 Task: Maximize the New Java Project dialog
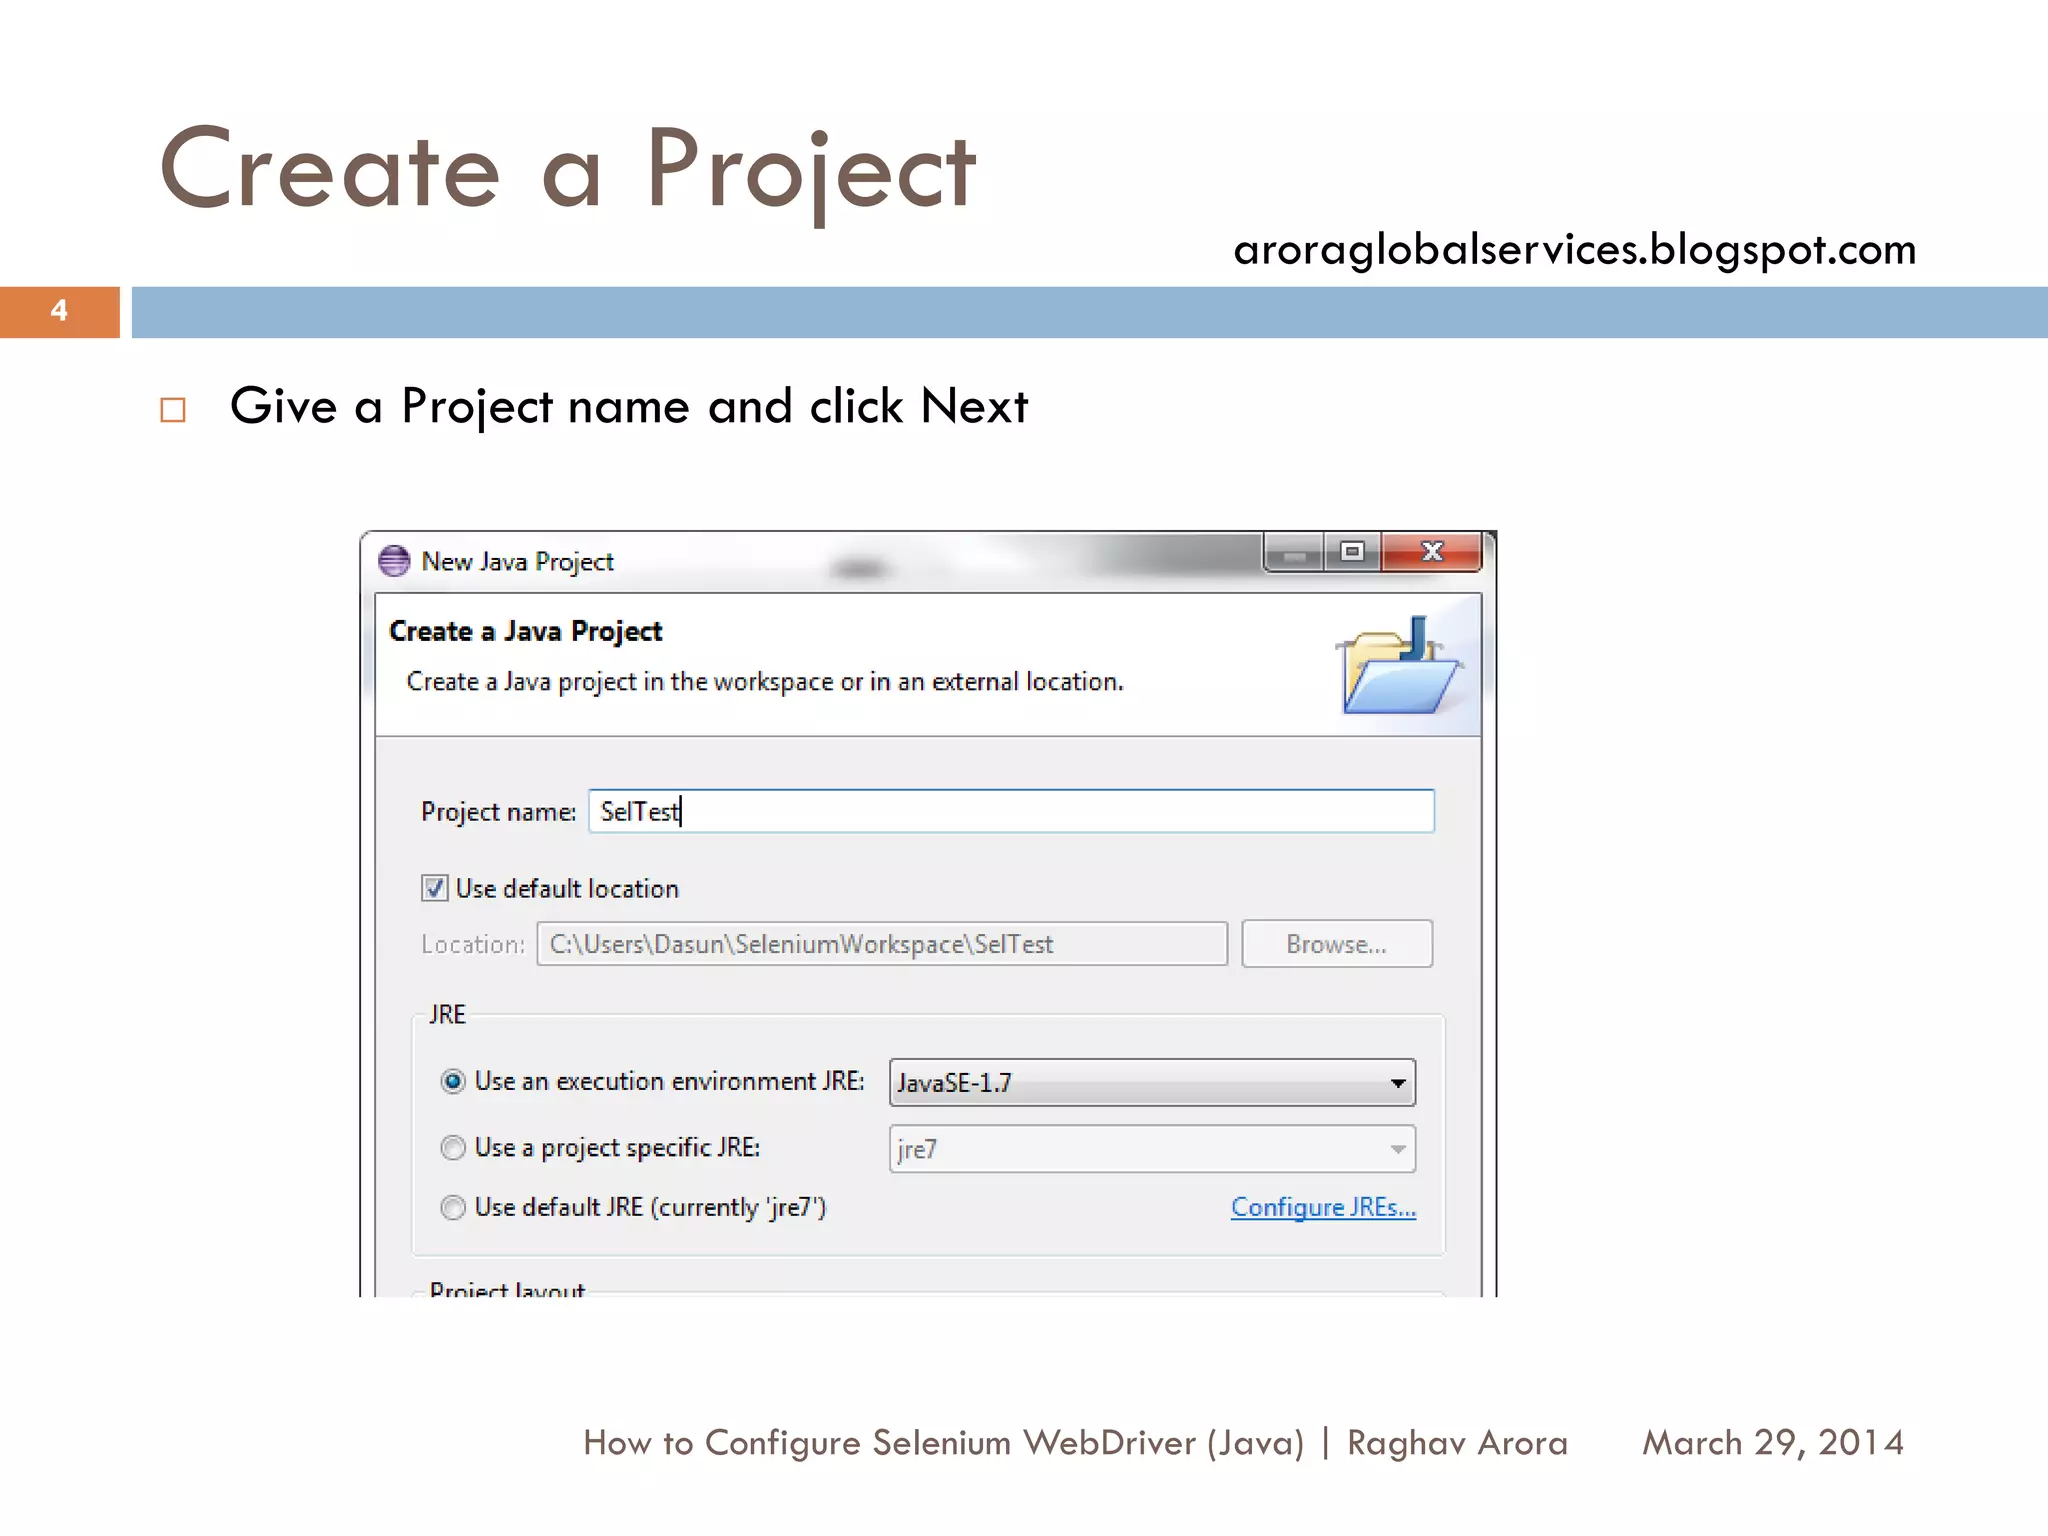pyautogui.click(x=1353, y=552)
